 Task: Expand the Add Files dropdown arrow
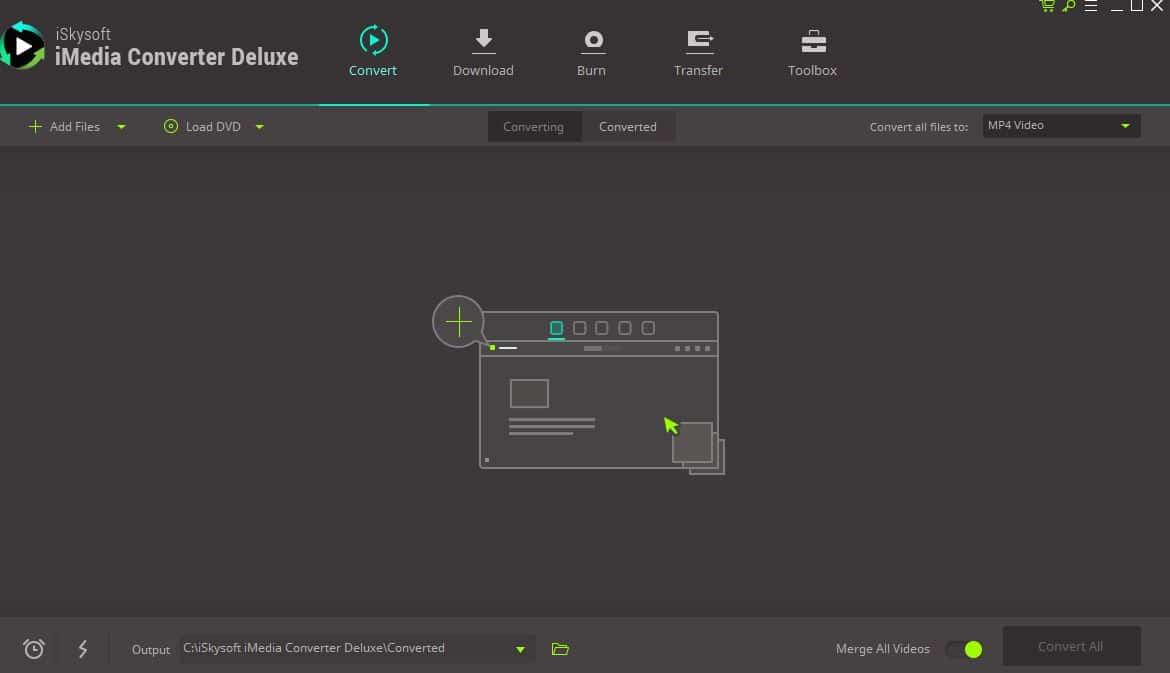coord(121,126)
